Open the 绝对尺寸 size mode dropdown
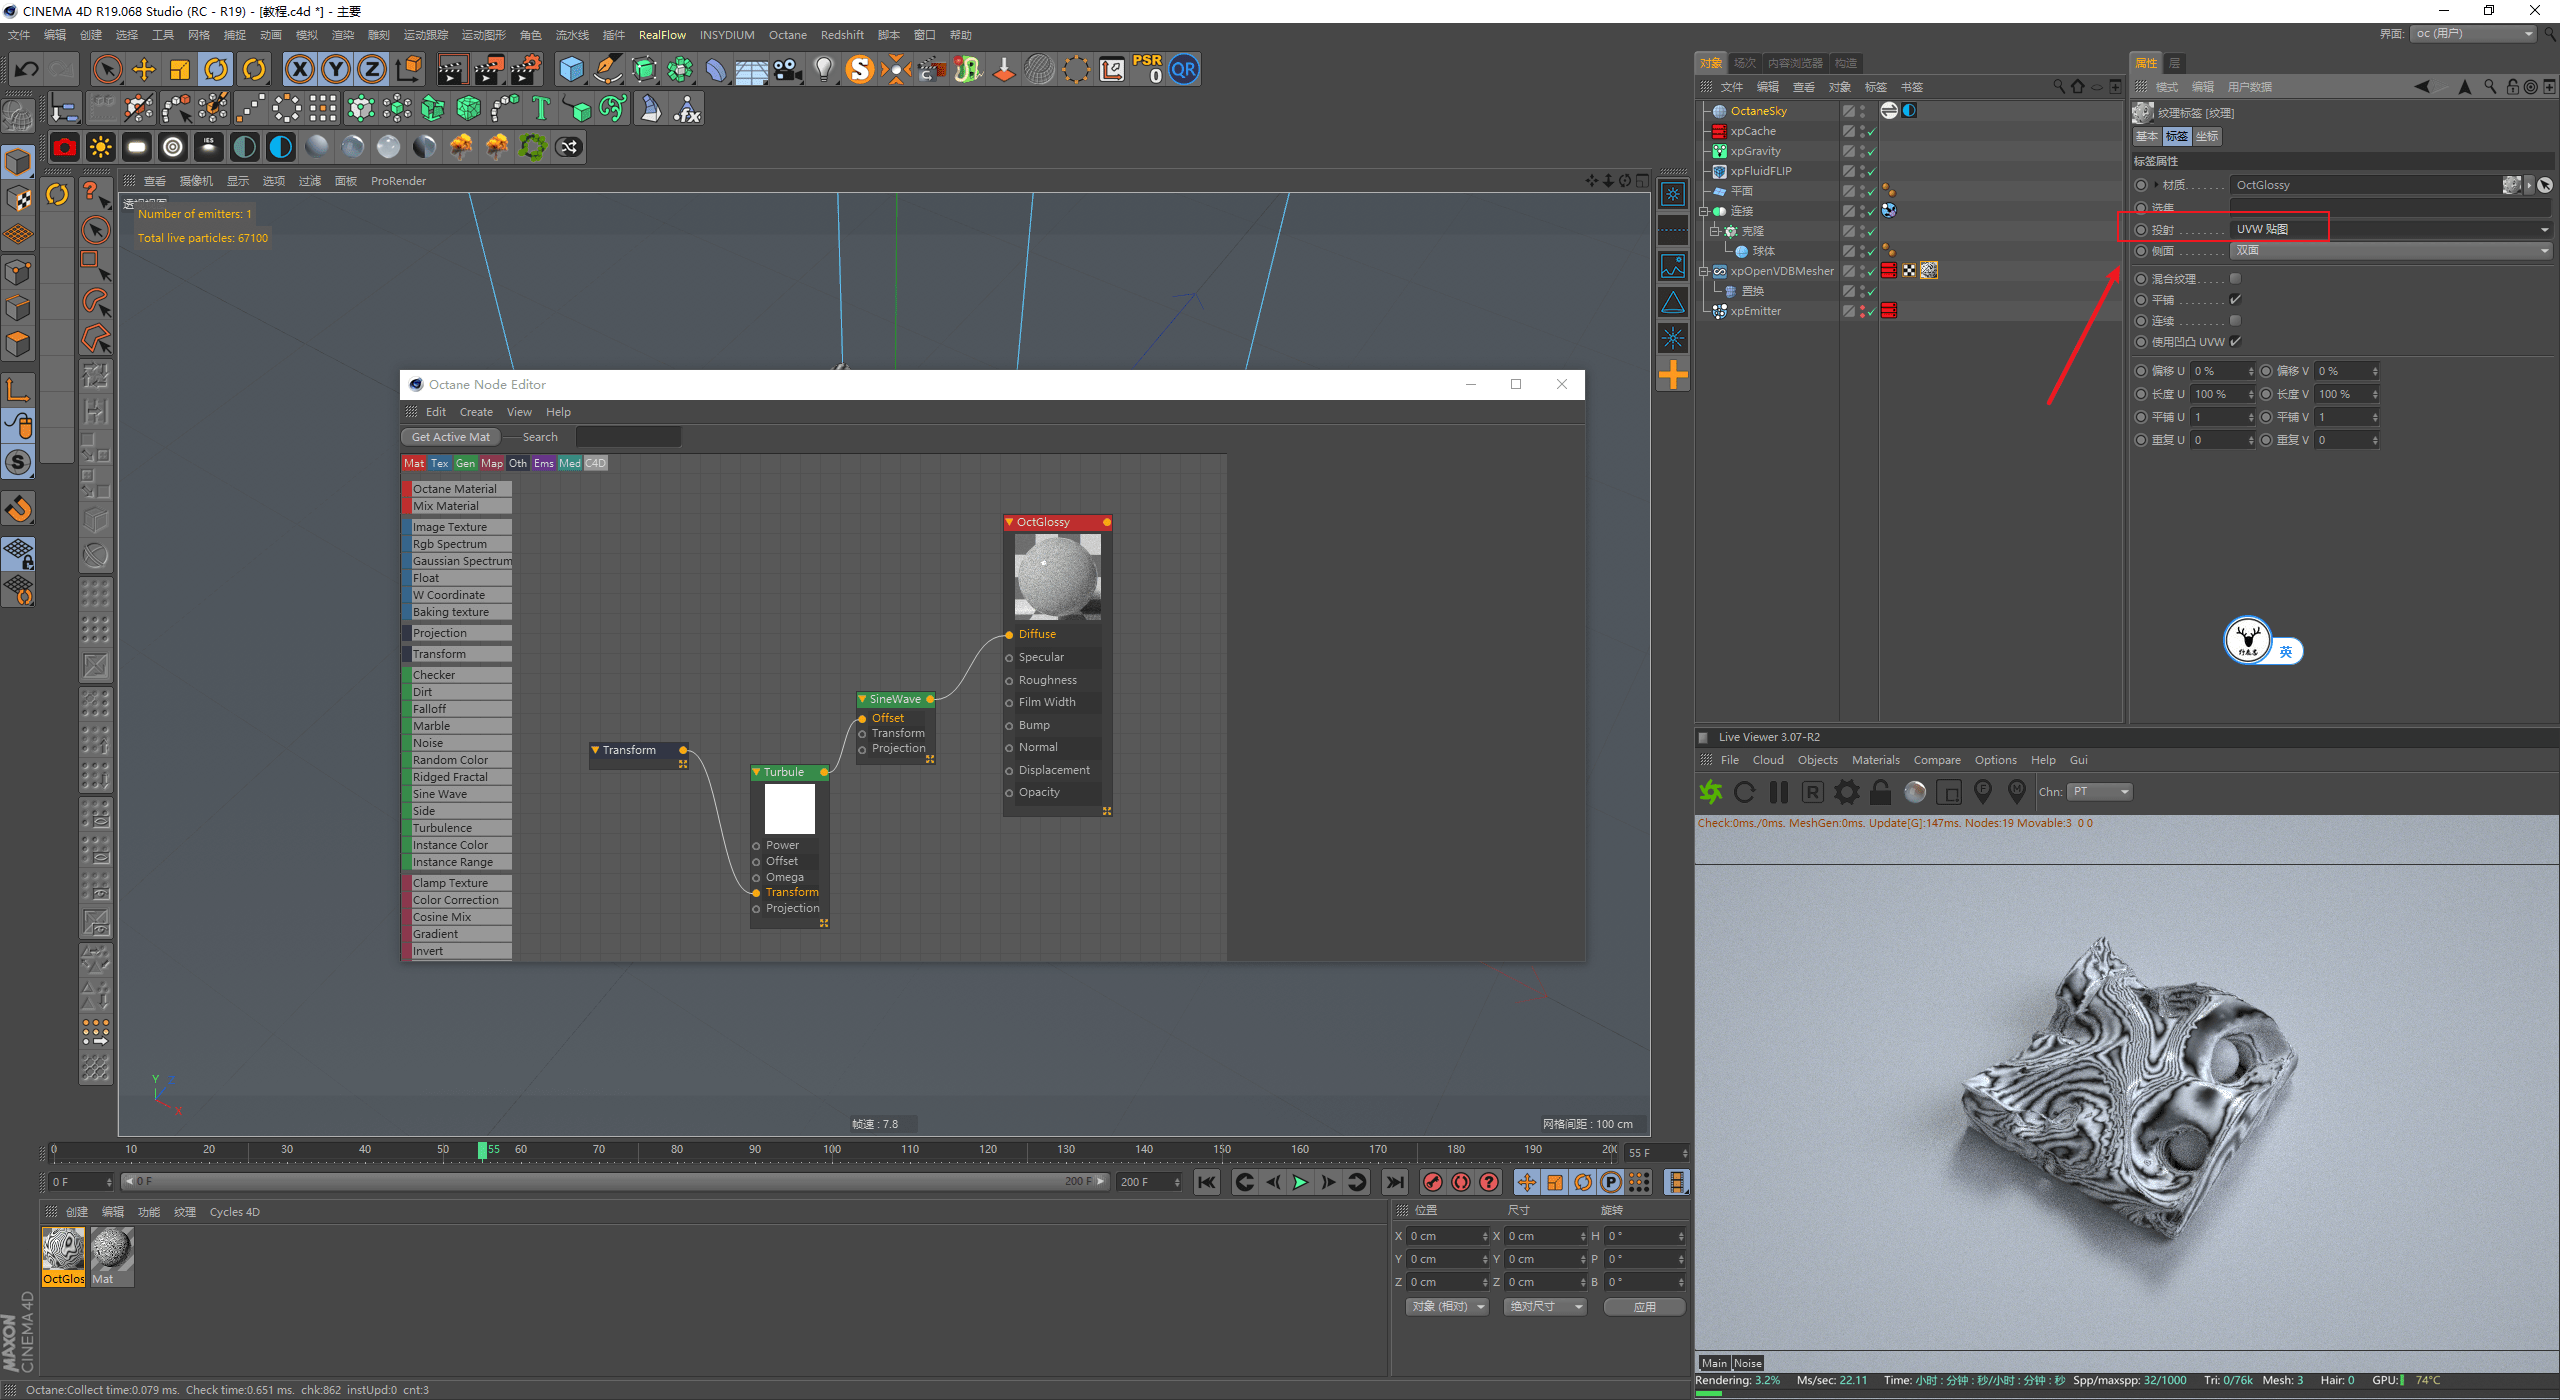The image size is (2560, 1400). pyautogui.click(x=1545, y=1307)
